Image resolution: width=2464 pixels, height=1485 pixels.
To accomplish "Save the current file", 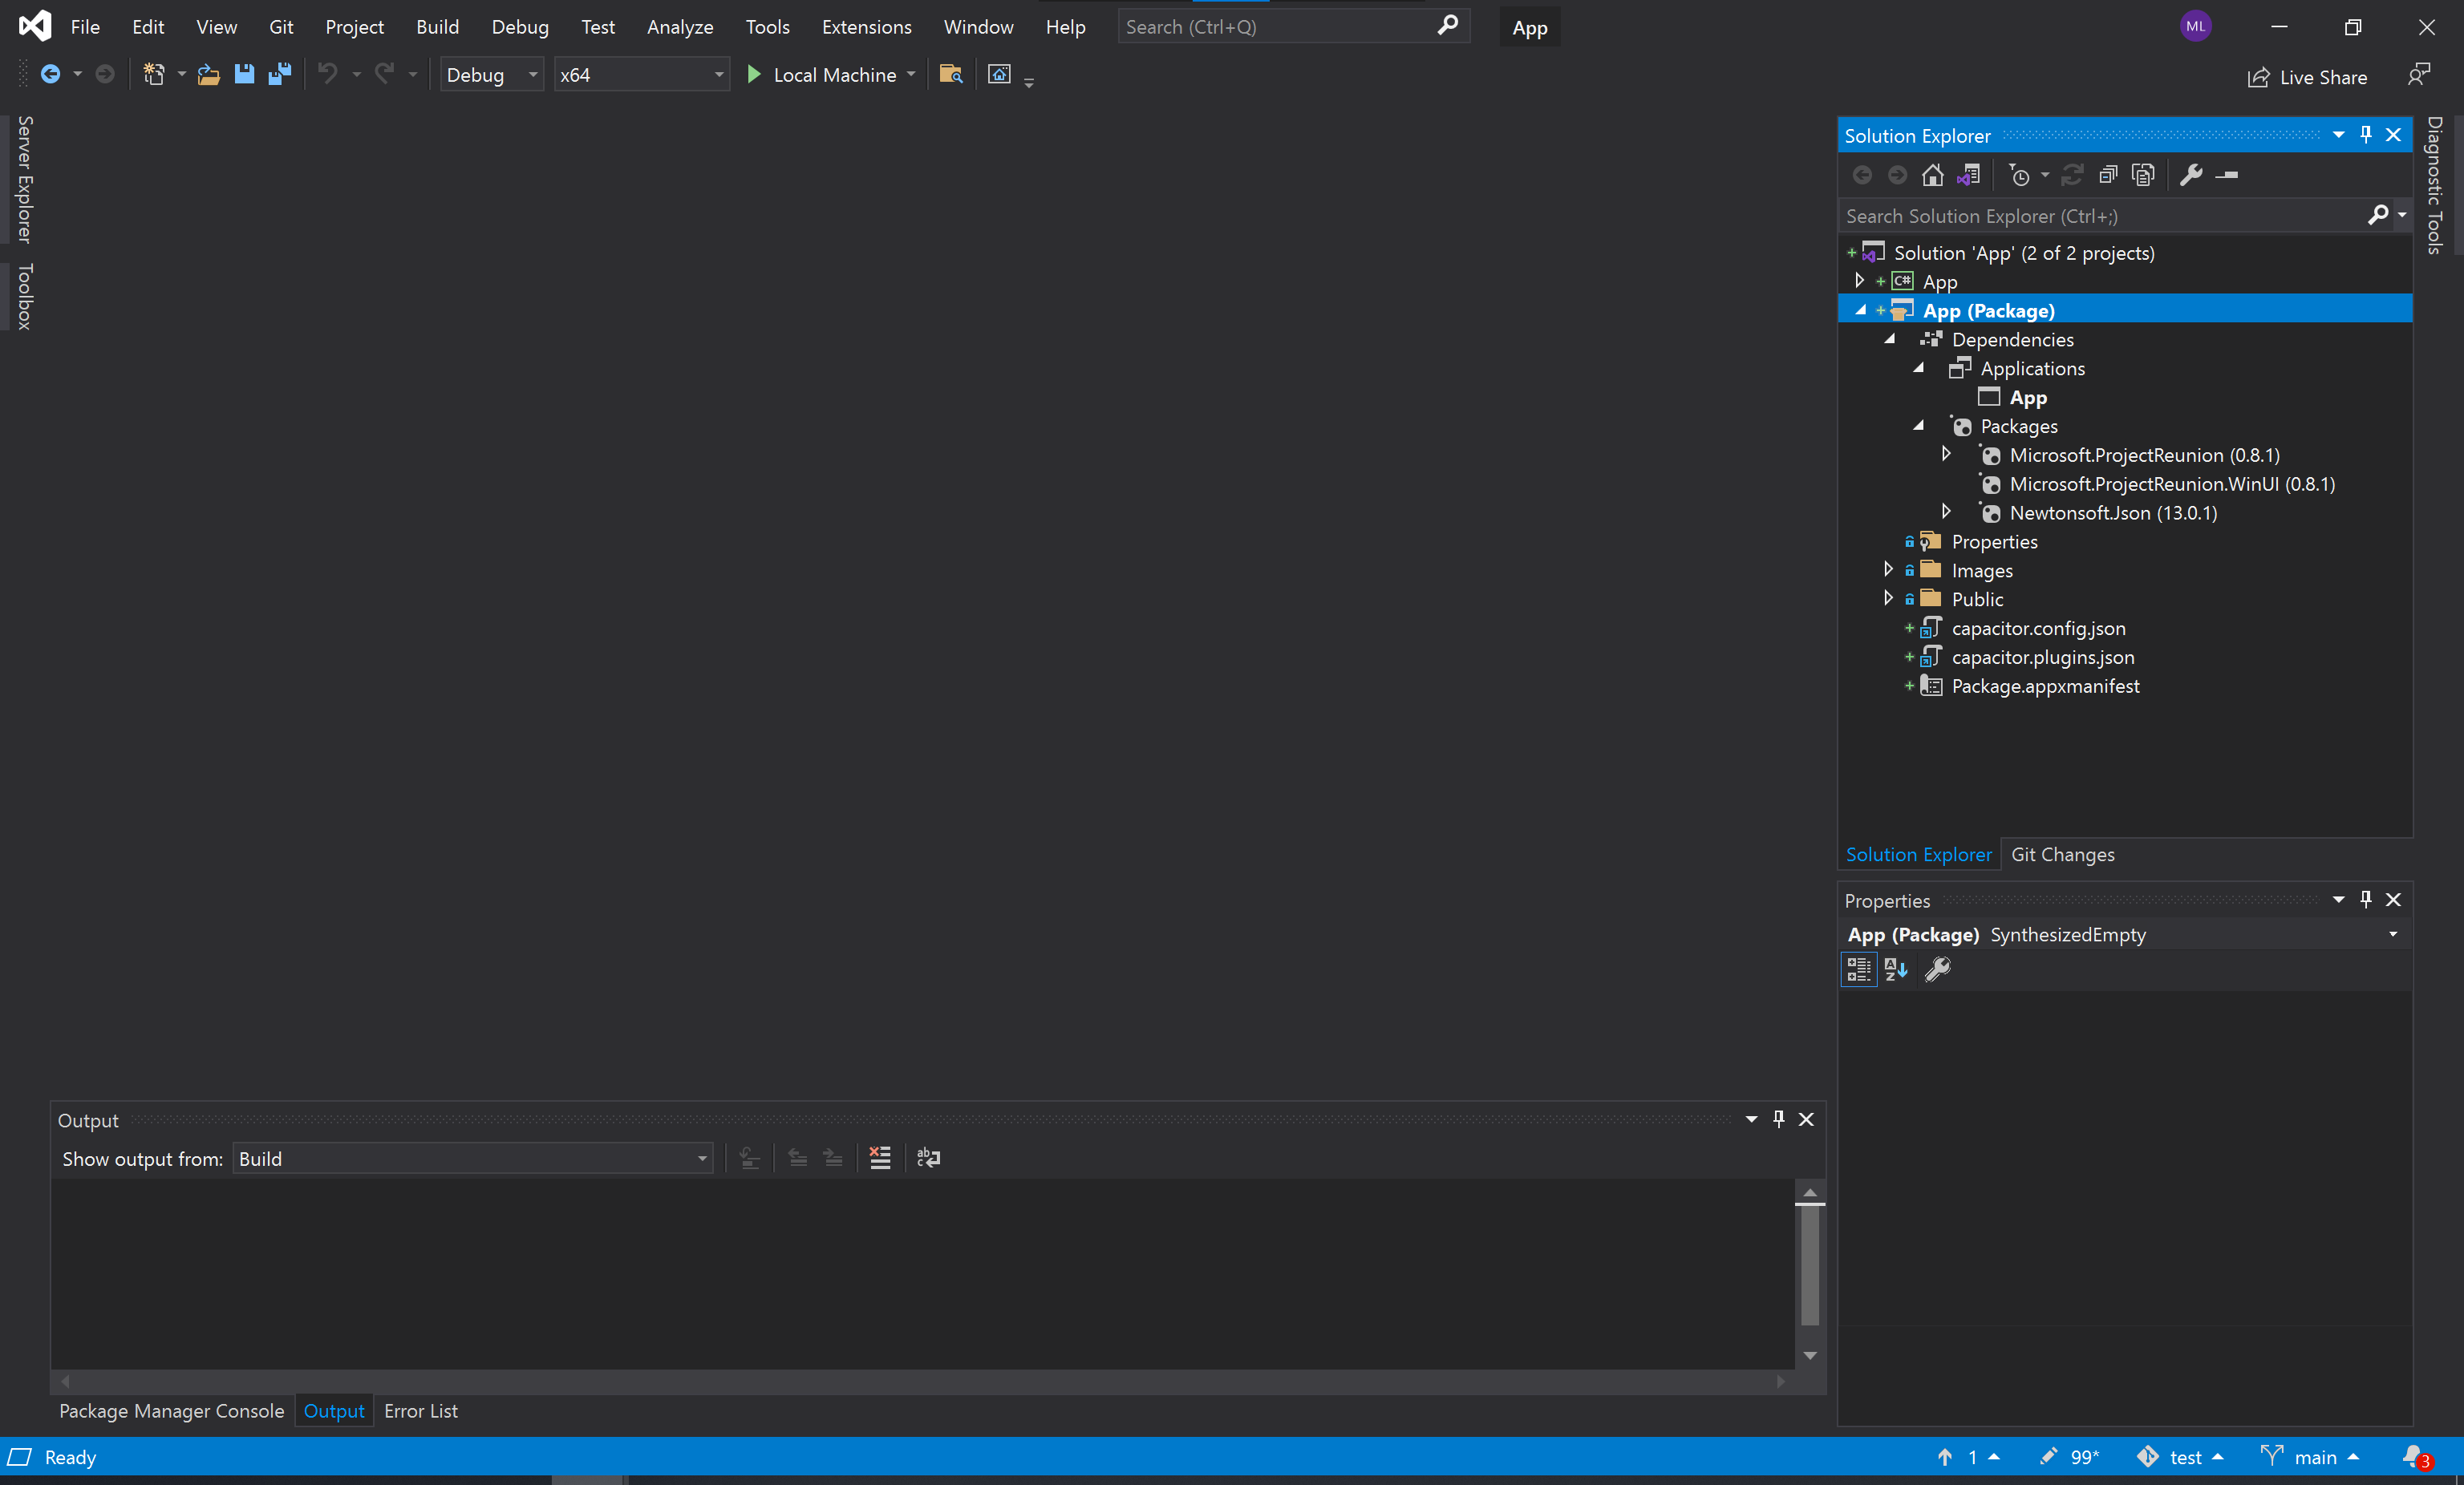I will coord(244,74).
